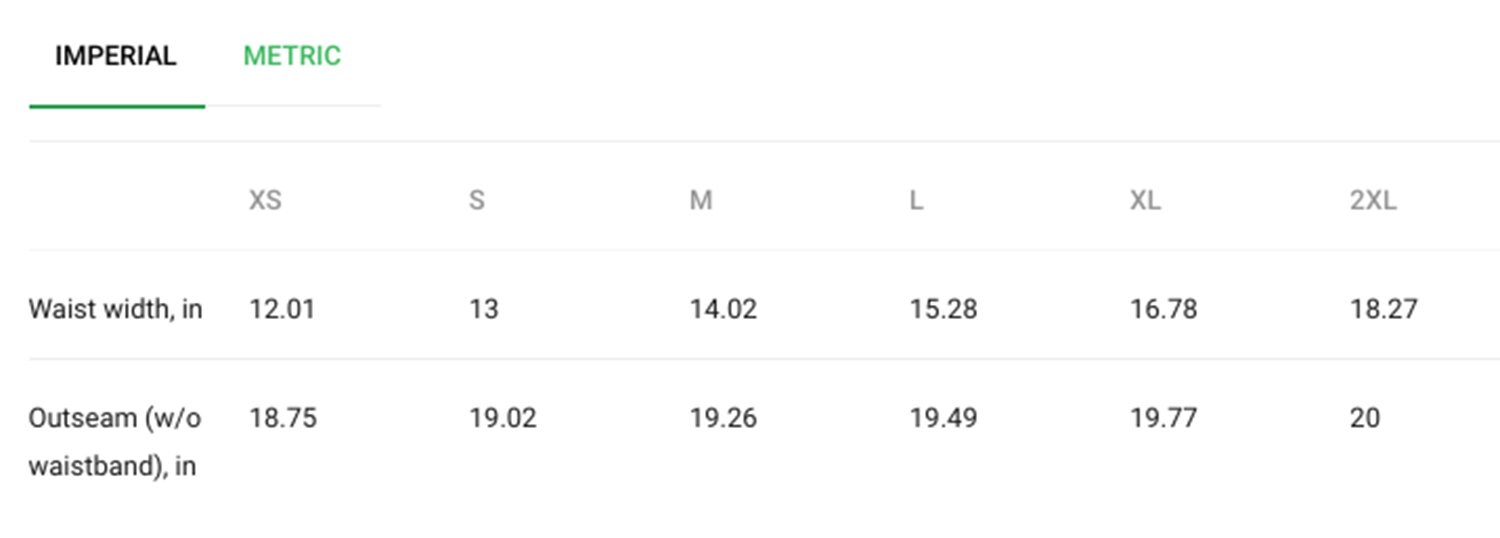Click the Outseam (w/o waistband) row label

[x=116, y=442]
